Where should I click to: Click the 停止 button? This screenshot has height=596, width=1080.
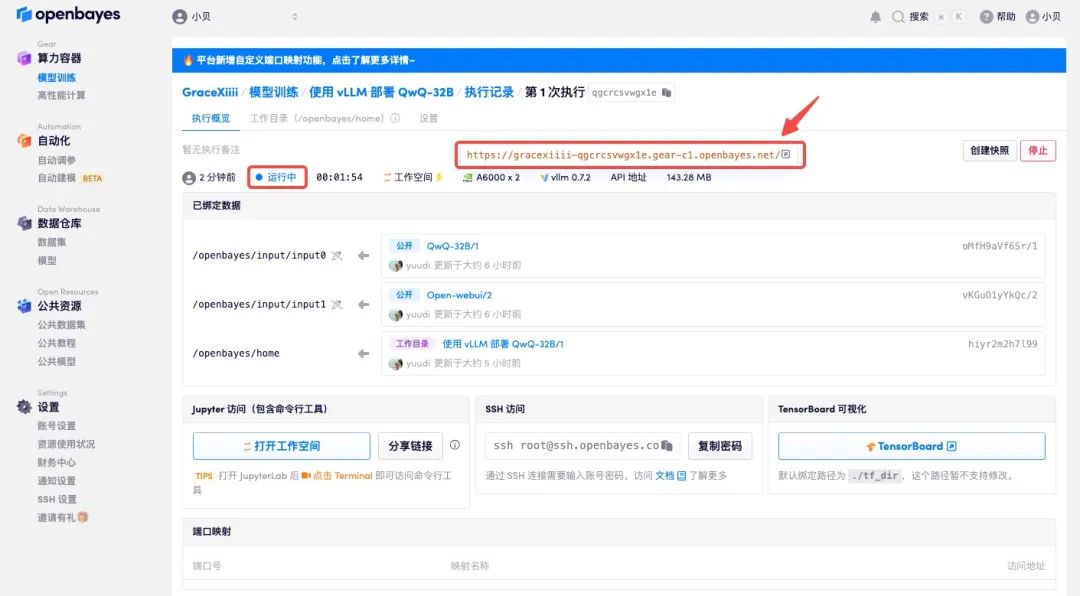click(x=1037, y=151)
